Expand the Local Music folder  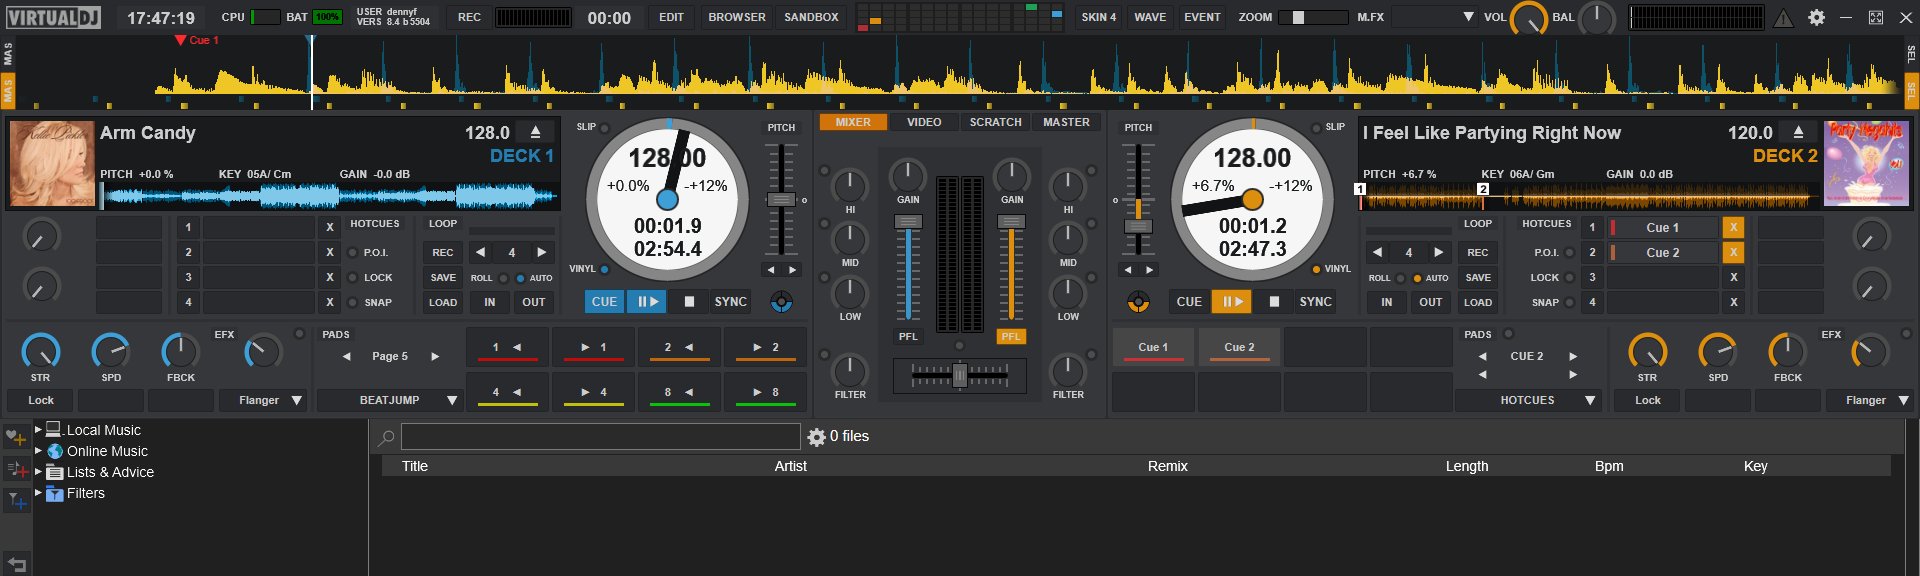tap(38, 430)
